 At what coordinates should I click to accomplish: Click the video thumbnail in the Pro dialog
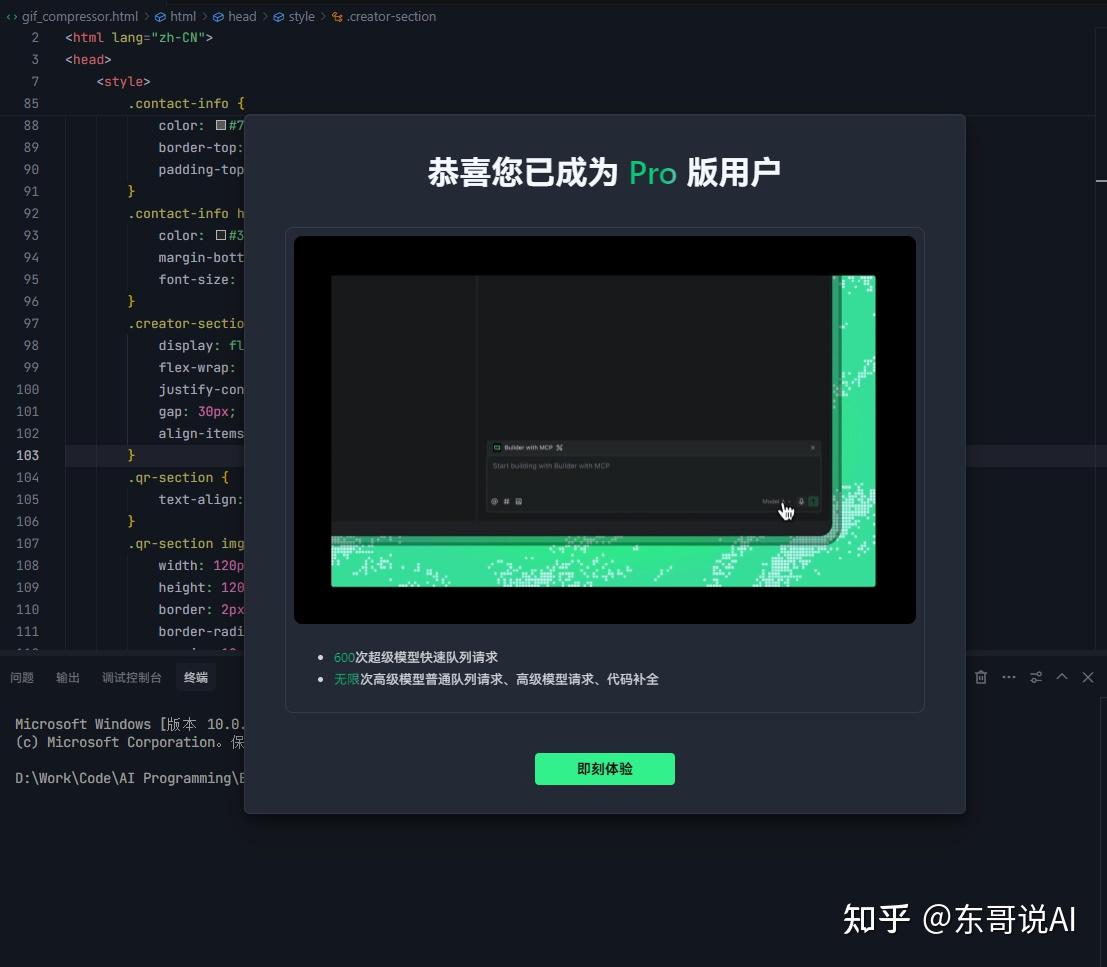pyautogui.click(x=604, y=428)
